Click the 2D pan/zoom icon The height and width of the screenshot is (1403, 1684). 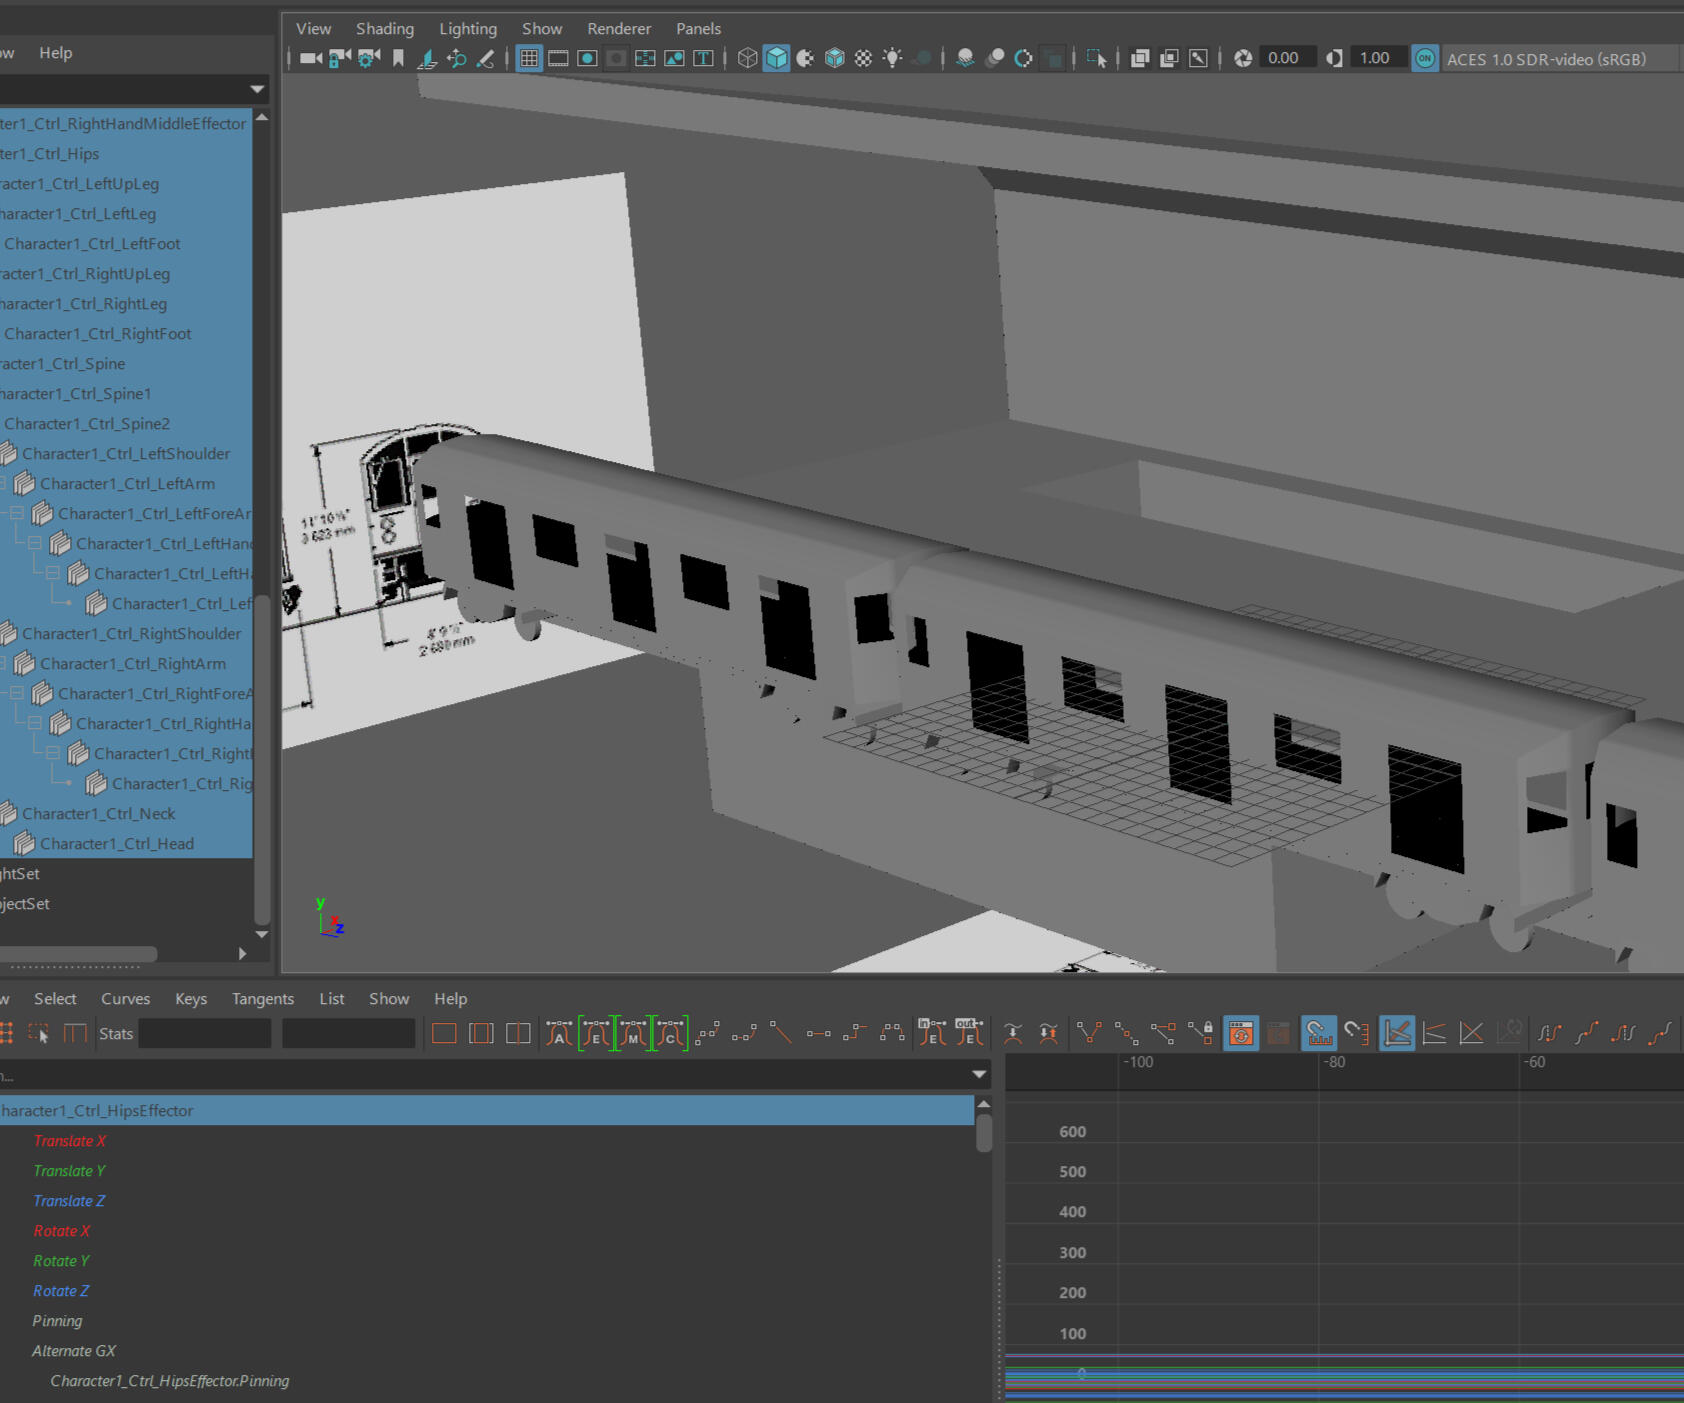click(456, 59)
